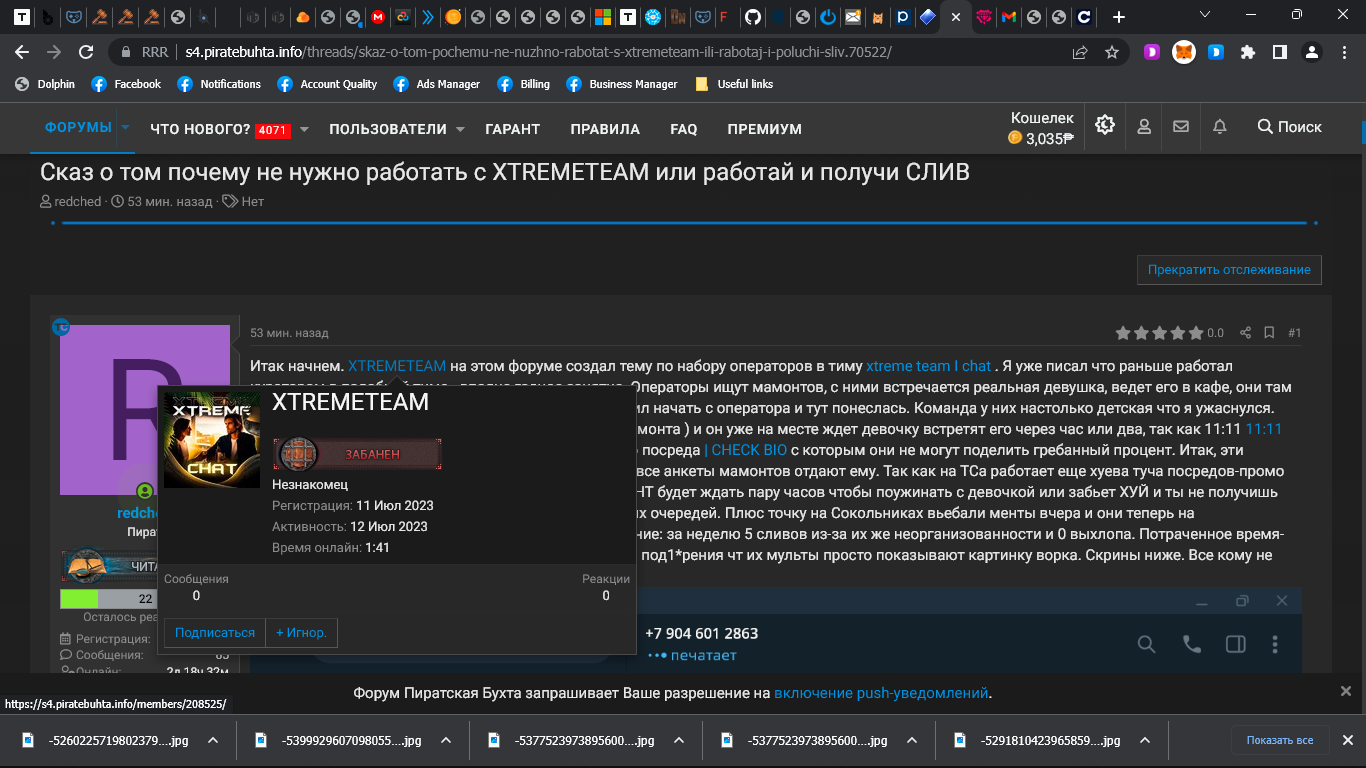Rate the thread with the third star
This screenshot has height=768, width=1366.
click(x=1160, y=333)
